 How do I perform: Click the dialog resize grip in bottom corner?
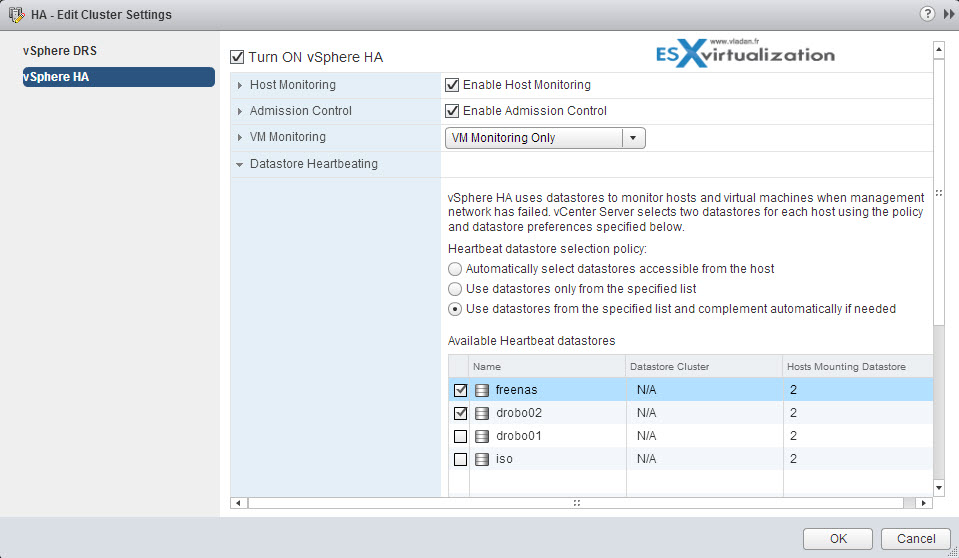coord(953,552)
